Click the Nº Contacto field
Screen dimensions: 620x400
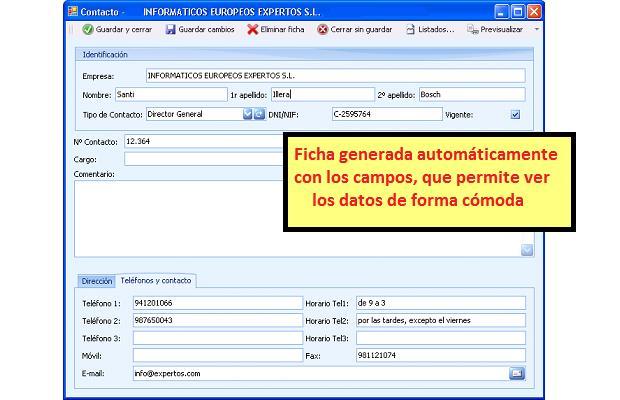click(x=204, y=142)
